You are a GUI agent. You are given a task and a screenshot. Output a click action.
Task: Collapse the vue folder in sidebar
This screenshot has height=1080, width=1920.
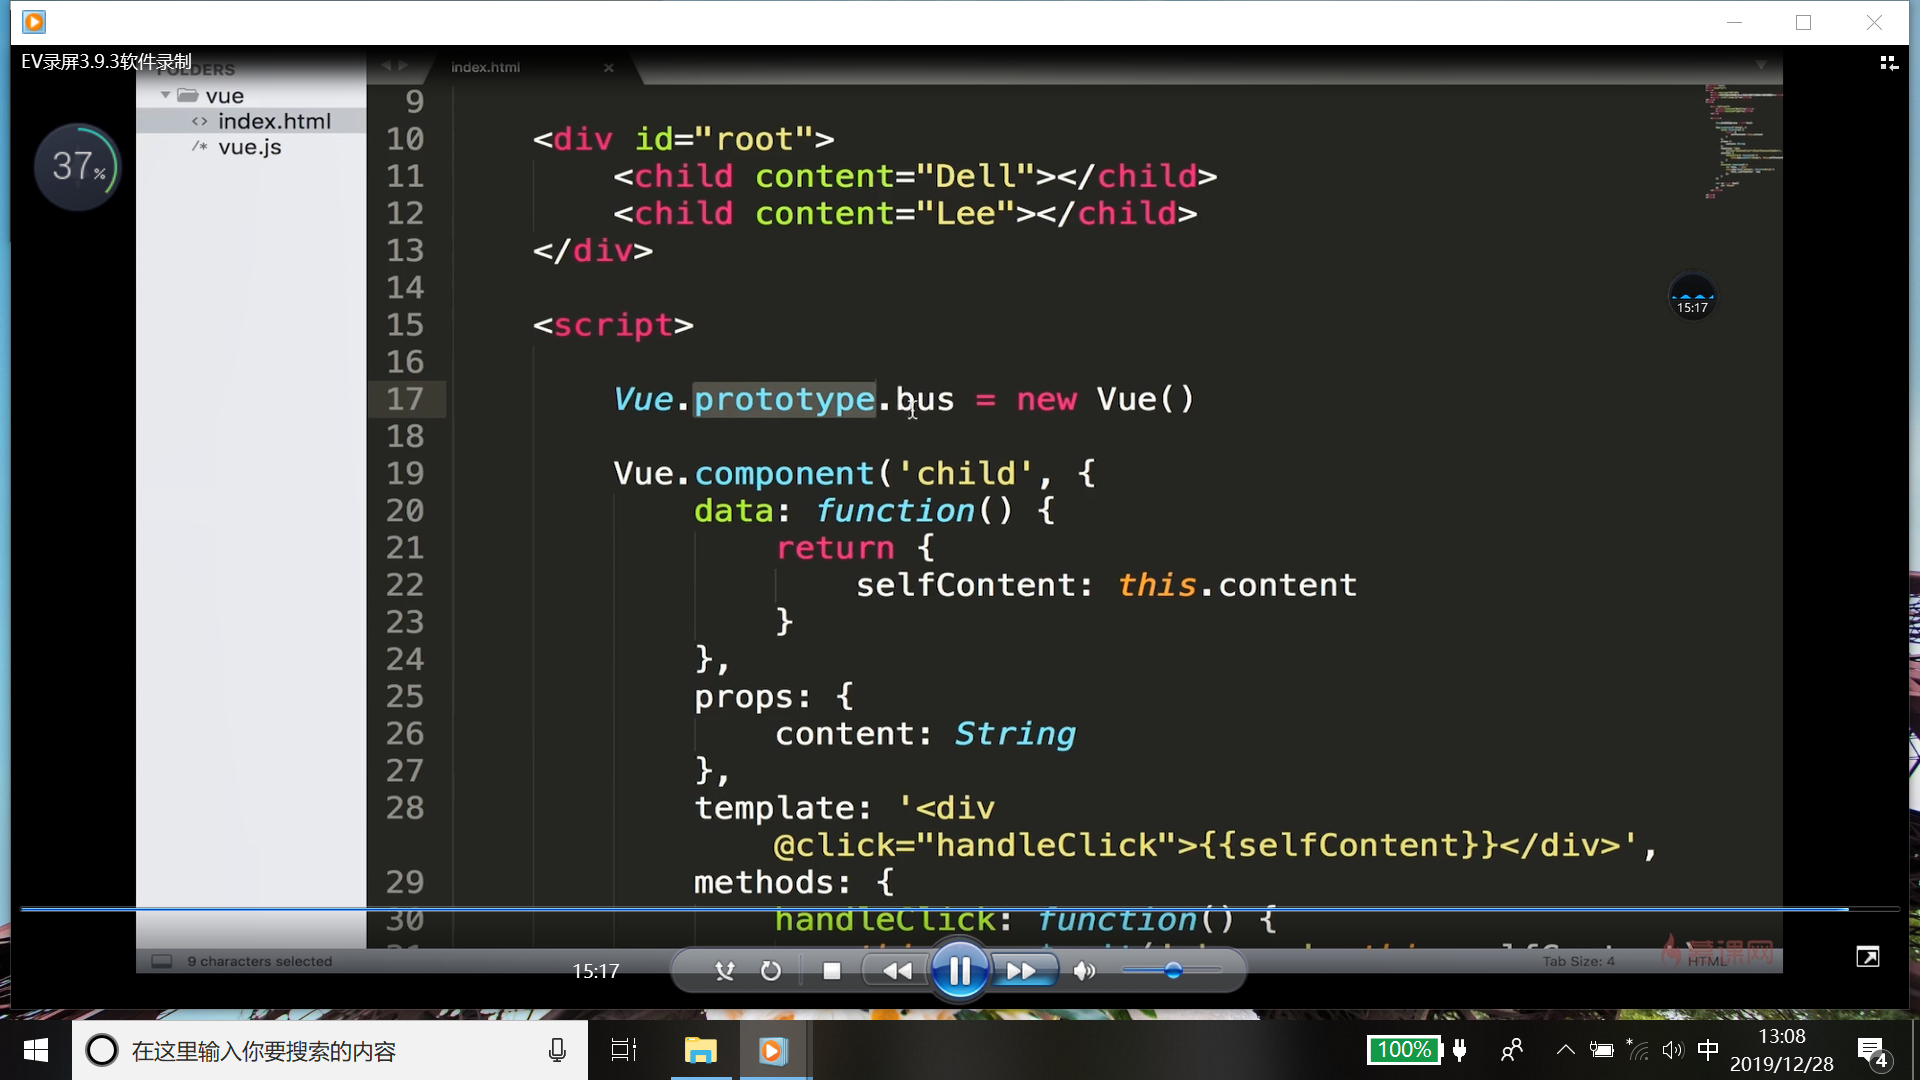166,95
